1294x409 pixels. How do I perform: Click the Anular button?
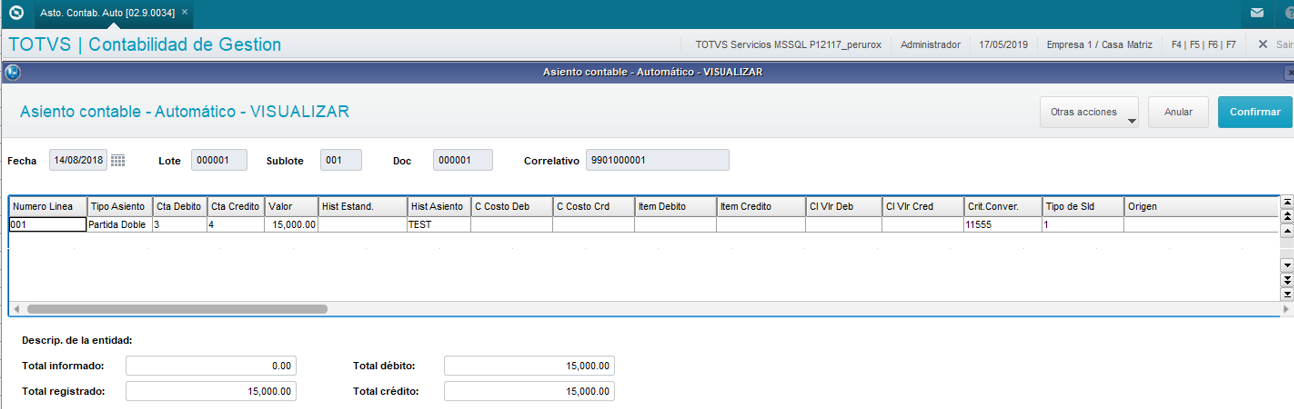pos(1178,112)
